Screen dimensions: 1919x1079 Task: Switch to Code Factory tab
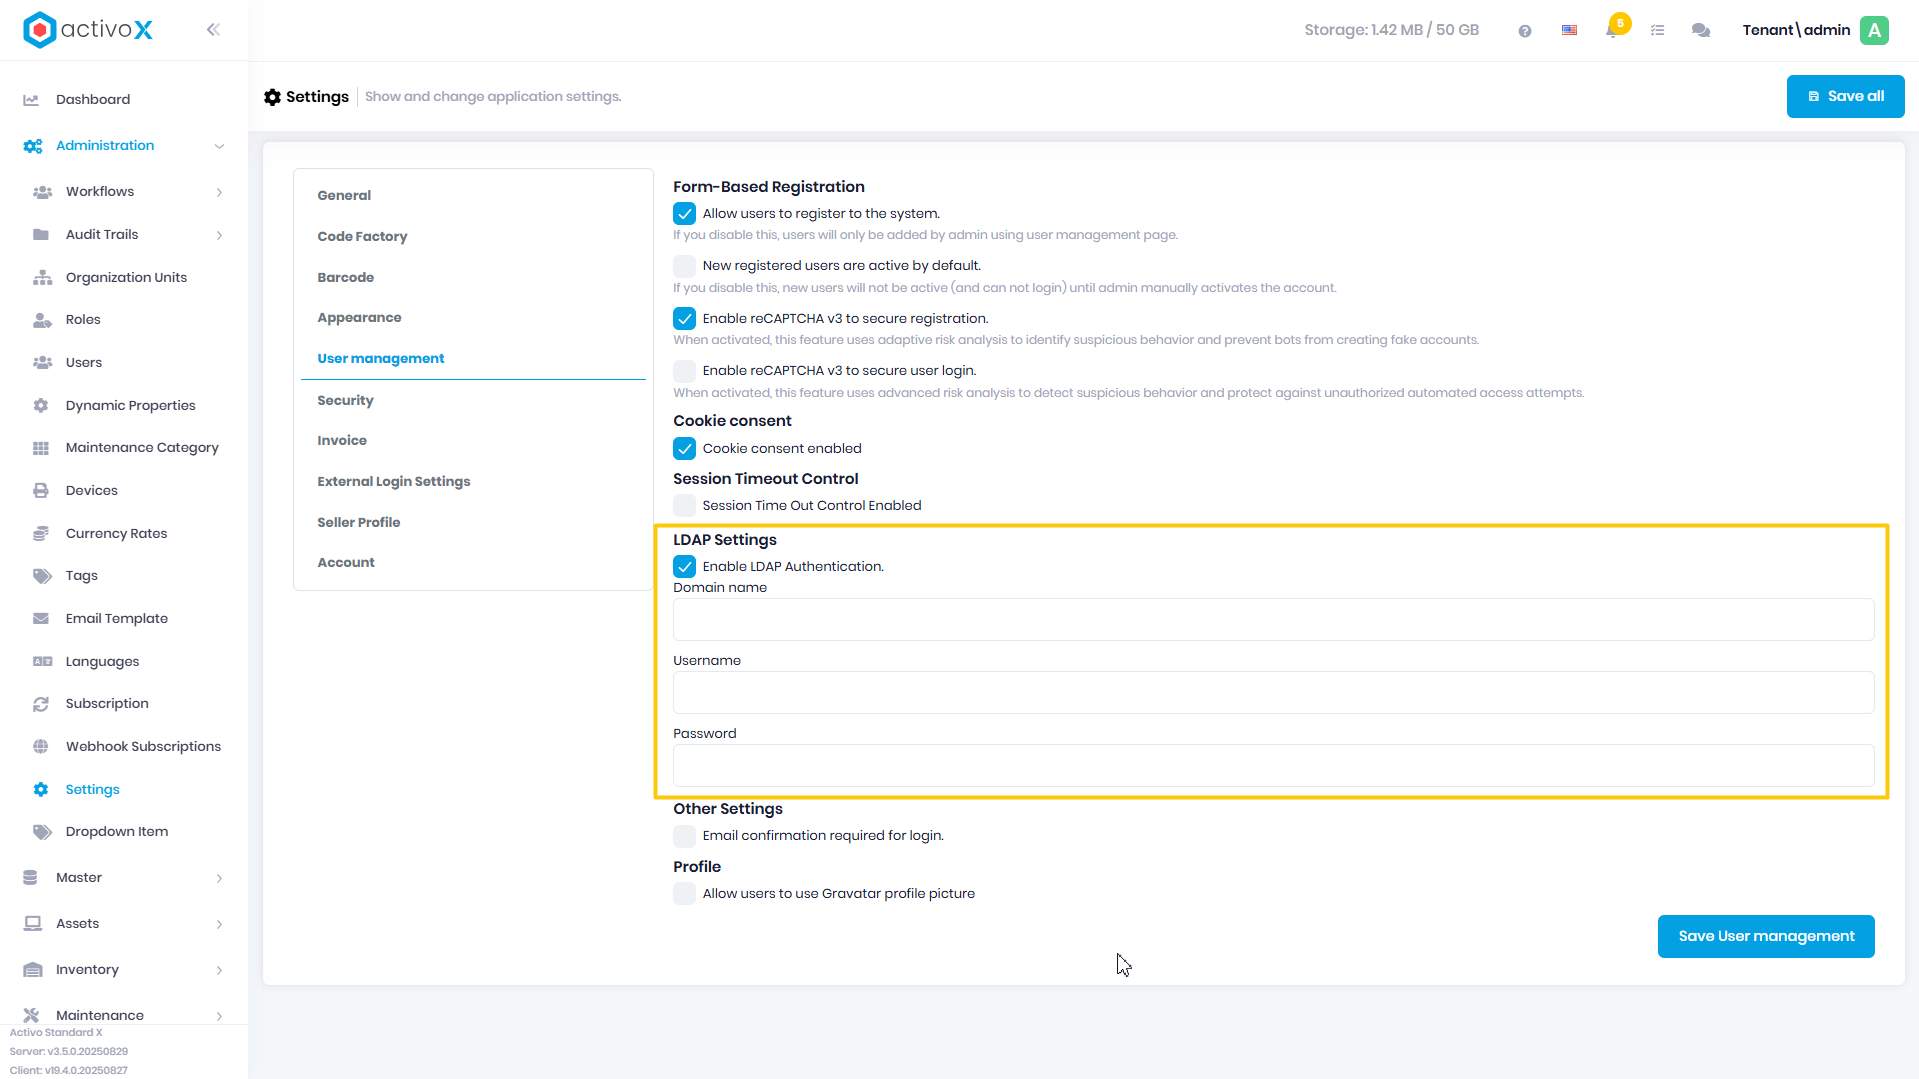362,237
